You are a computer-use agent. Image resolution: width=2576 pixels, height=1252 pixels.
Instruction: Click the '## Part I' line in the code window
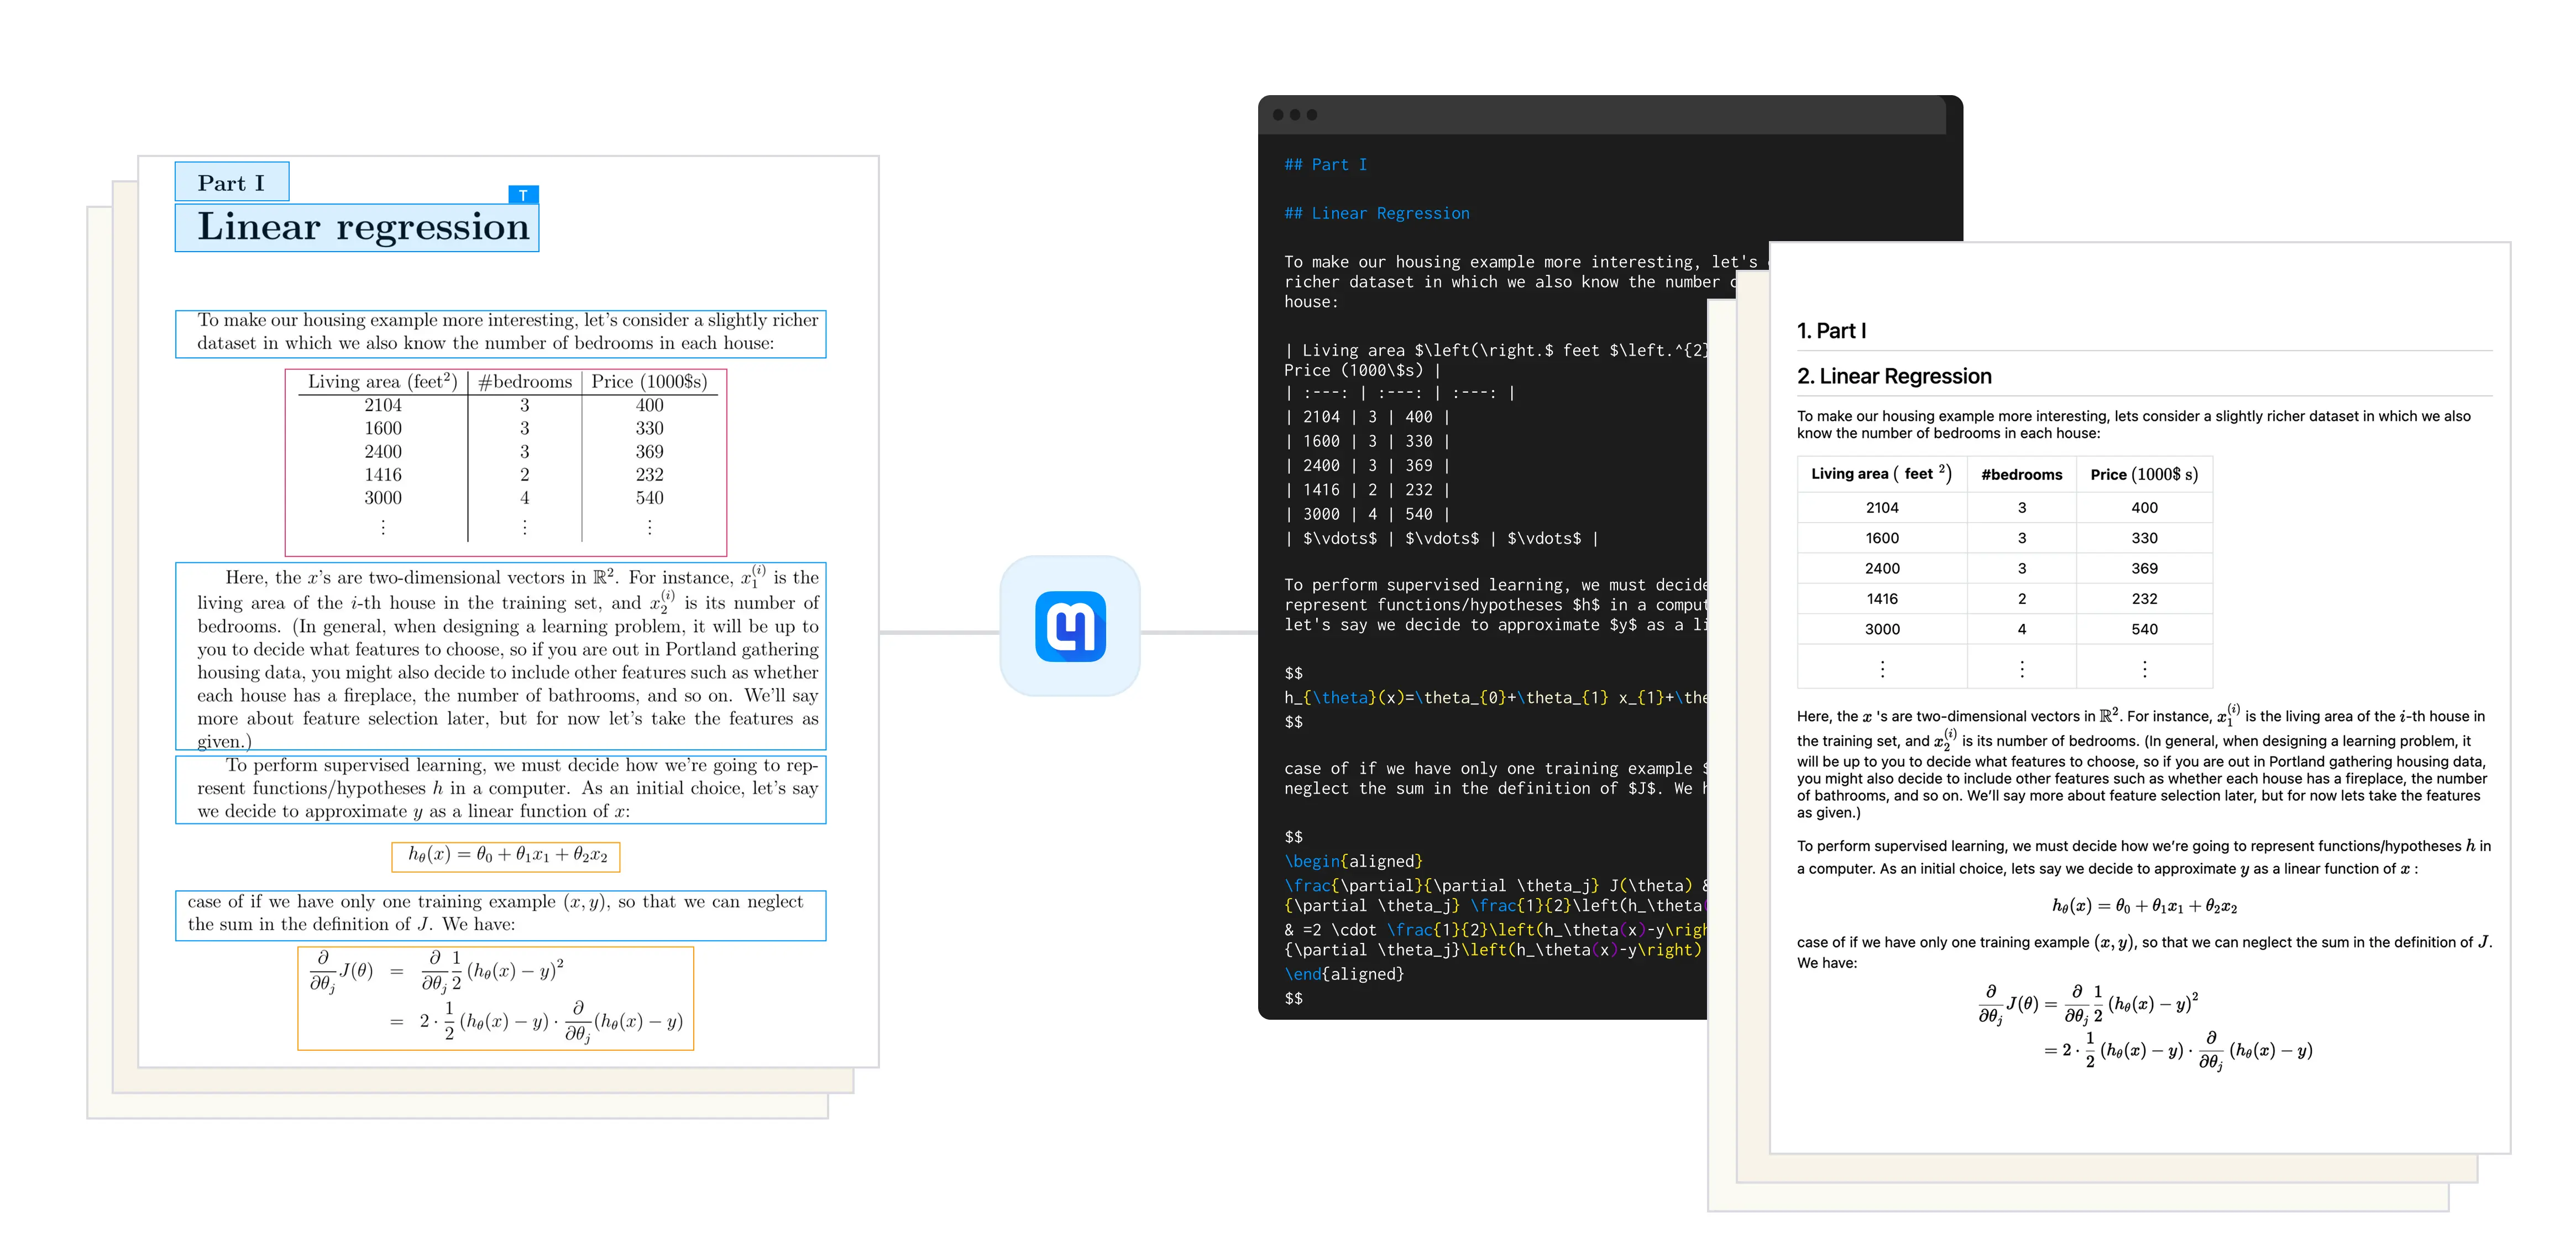(1325, 165)
